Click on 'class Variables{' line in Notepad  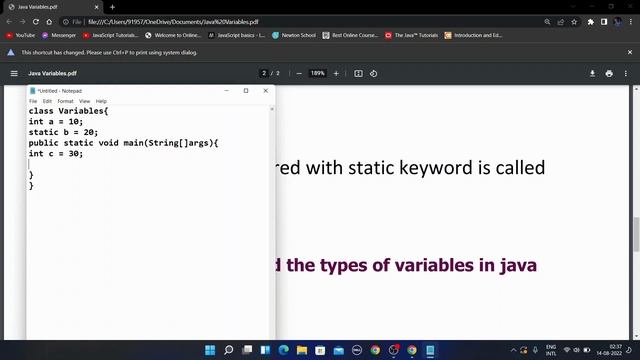(x=68, y=111)
